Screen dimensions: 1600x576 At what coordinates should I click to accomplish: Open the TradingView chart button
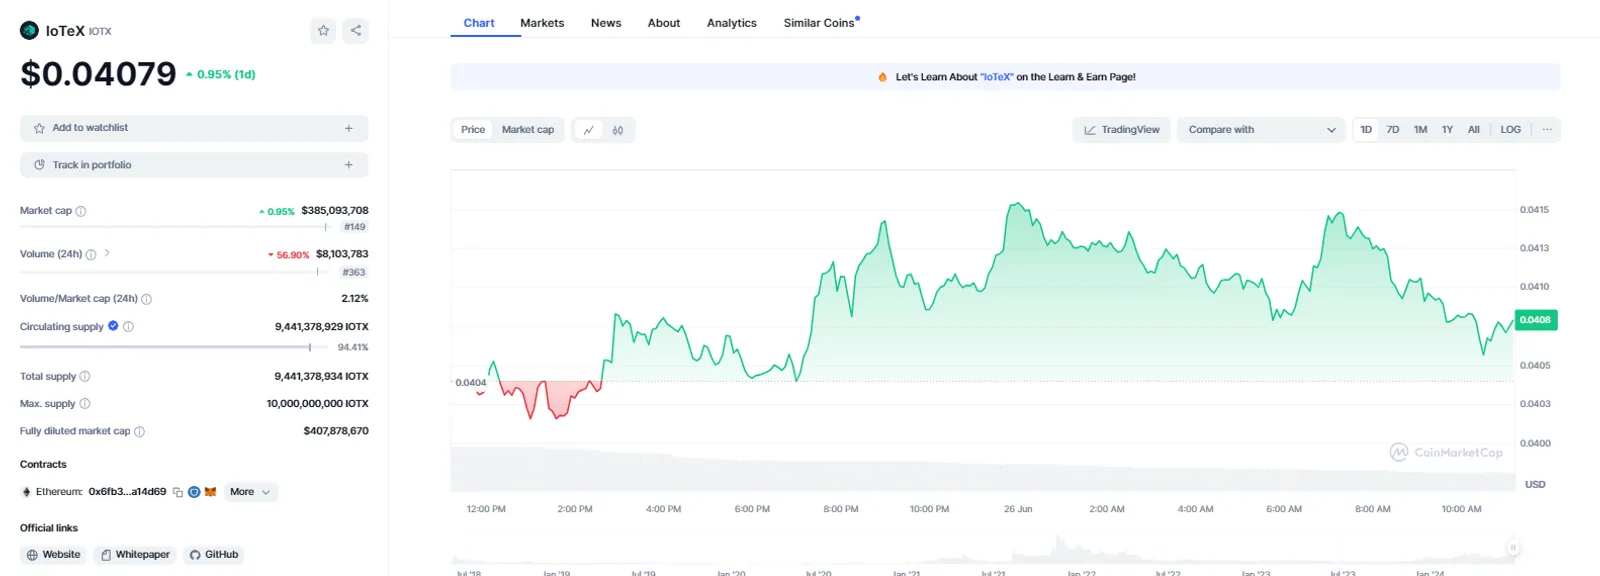1122,130
